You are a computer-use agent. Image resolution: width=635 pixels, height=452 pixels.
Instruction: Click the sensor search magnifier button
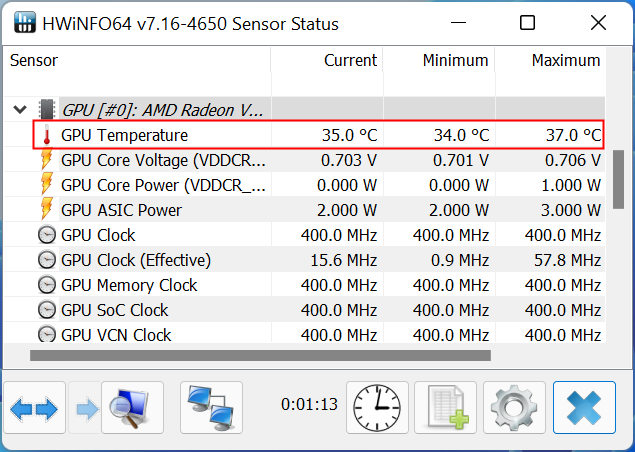(124, 408)
